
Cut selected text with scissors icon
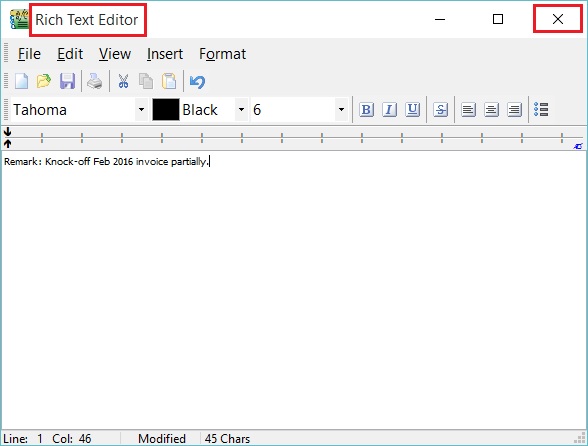[x=123, y=81]
